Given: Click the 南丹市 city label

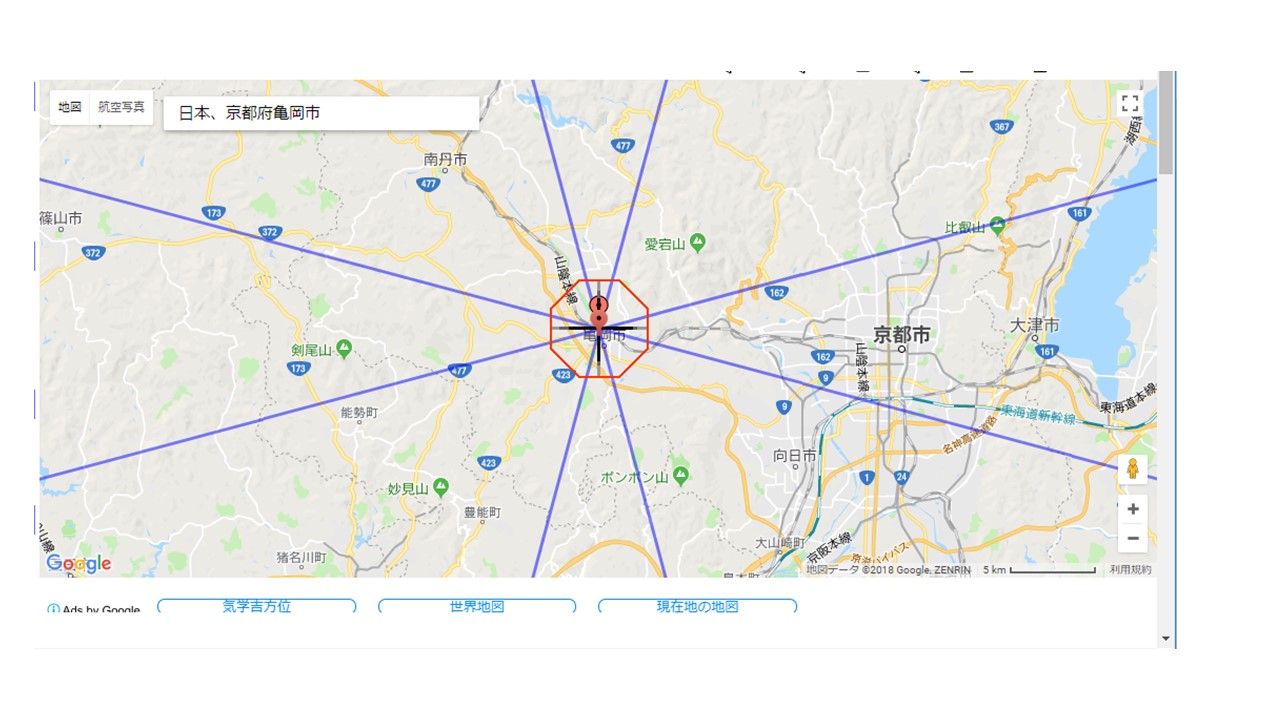Looking at the screenshot, I should [x=445, y=159].
